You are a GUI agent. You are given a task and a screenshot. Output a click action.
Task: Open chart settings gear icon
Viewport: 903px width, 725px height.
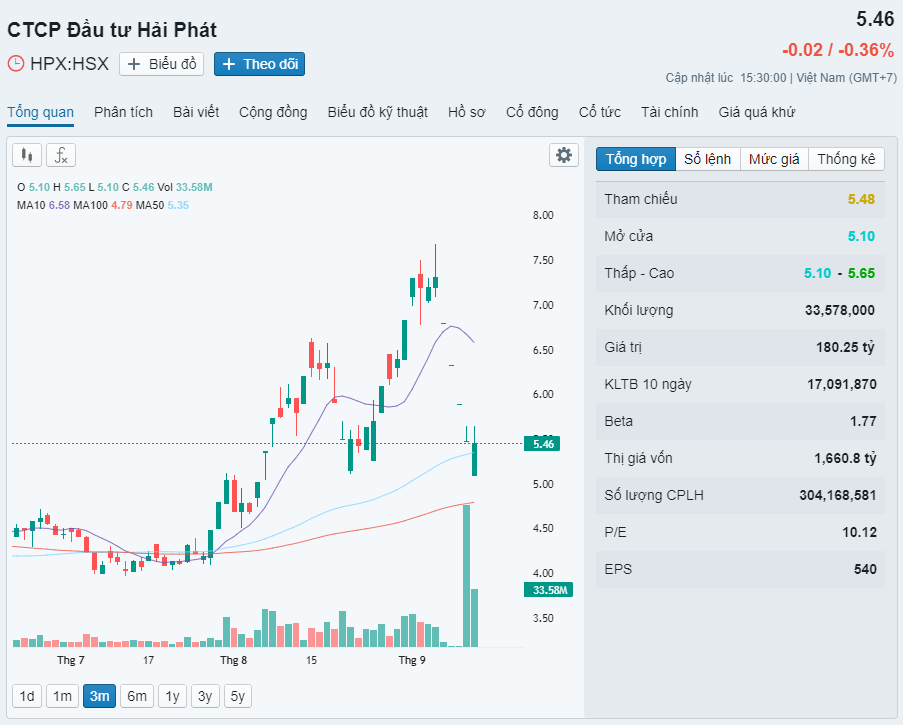pos(564,155)
